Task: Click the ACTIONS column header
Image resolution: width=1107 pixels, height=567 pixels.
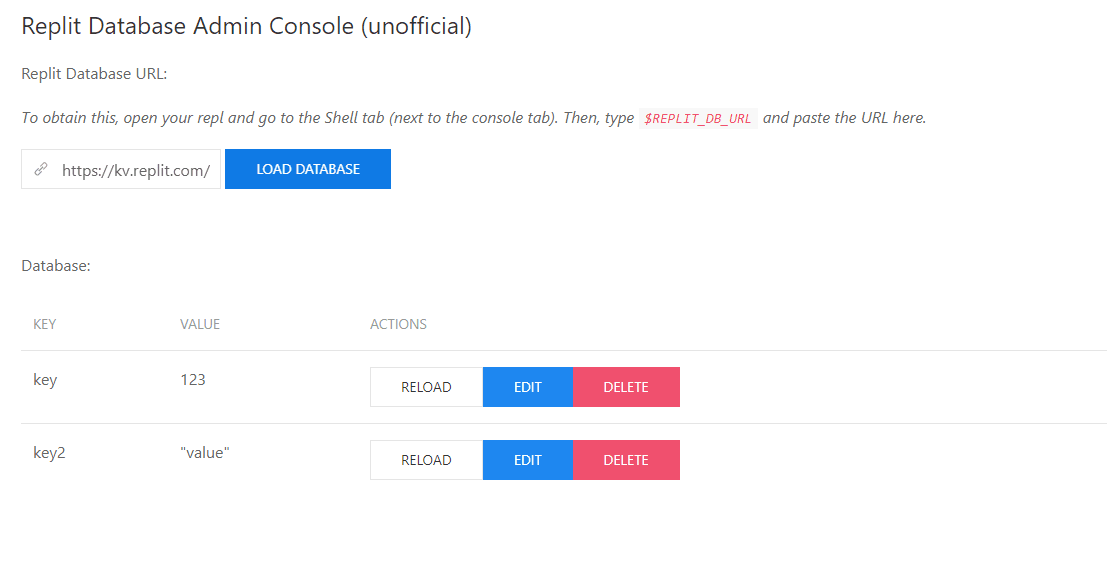Action: coord(398,324)
